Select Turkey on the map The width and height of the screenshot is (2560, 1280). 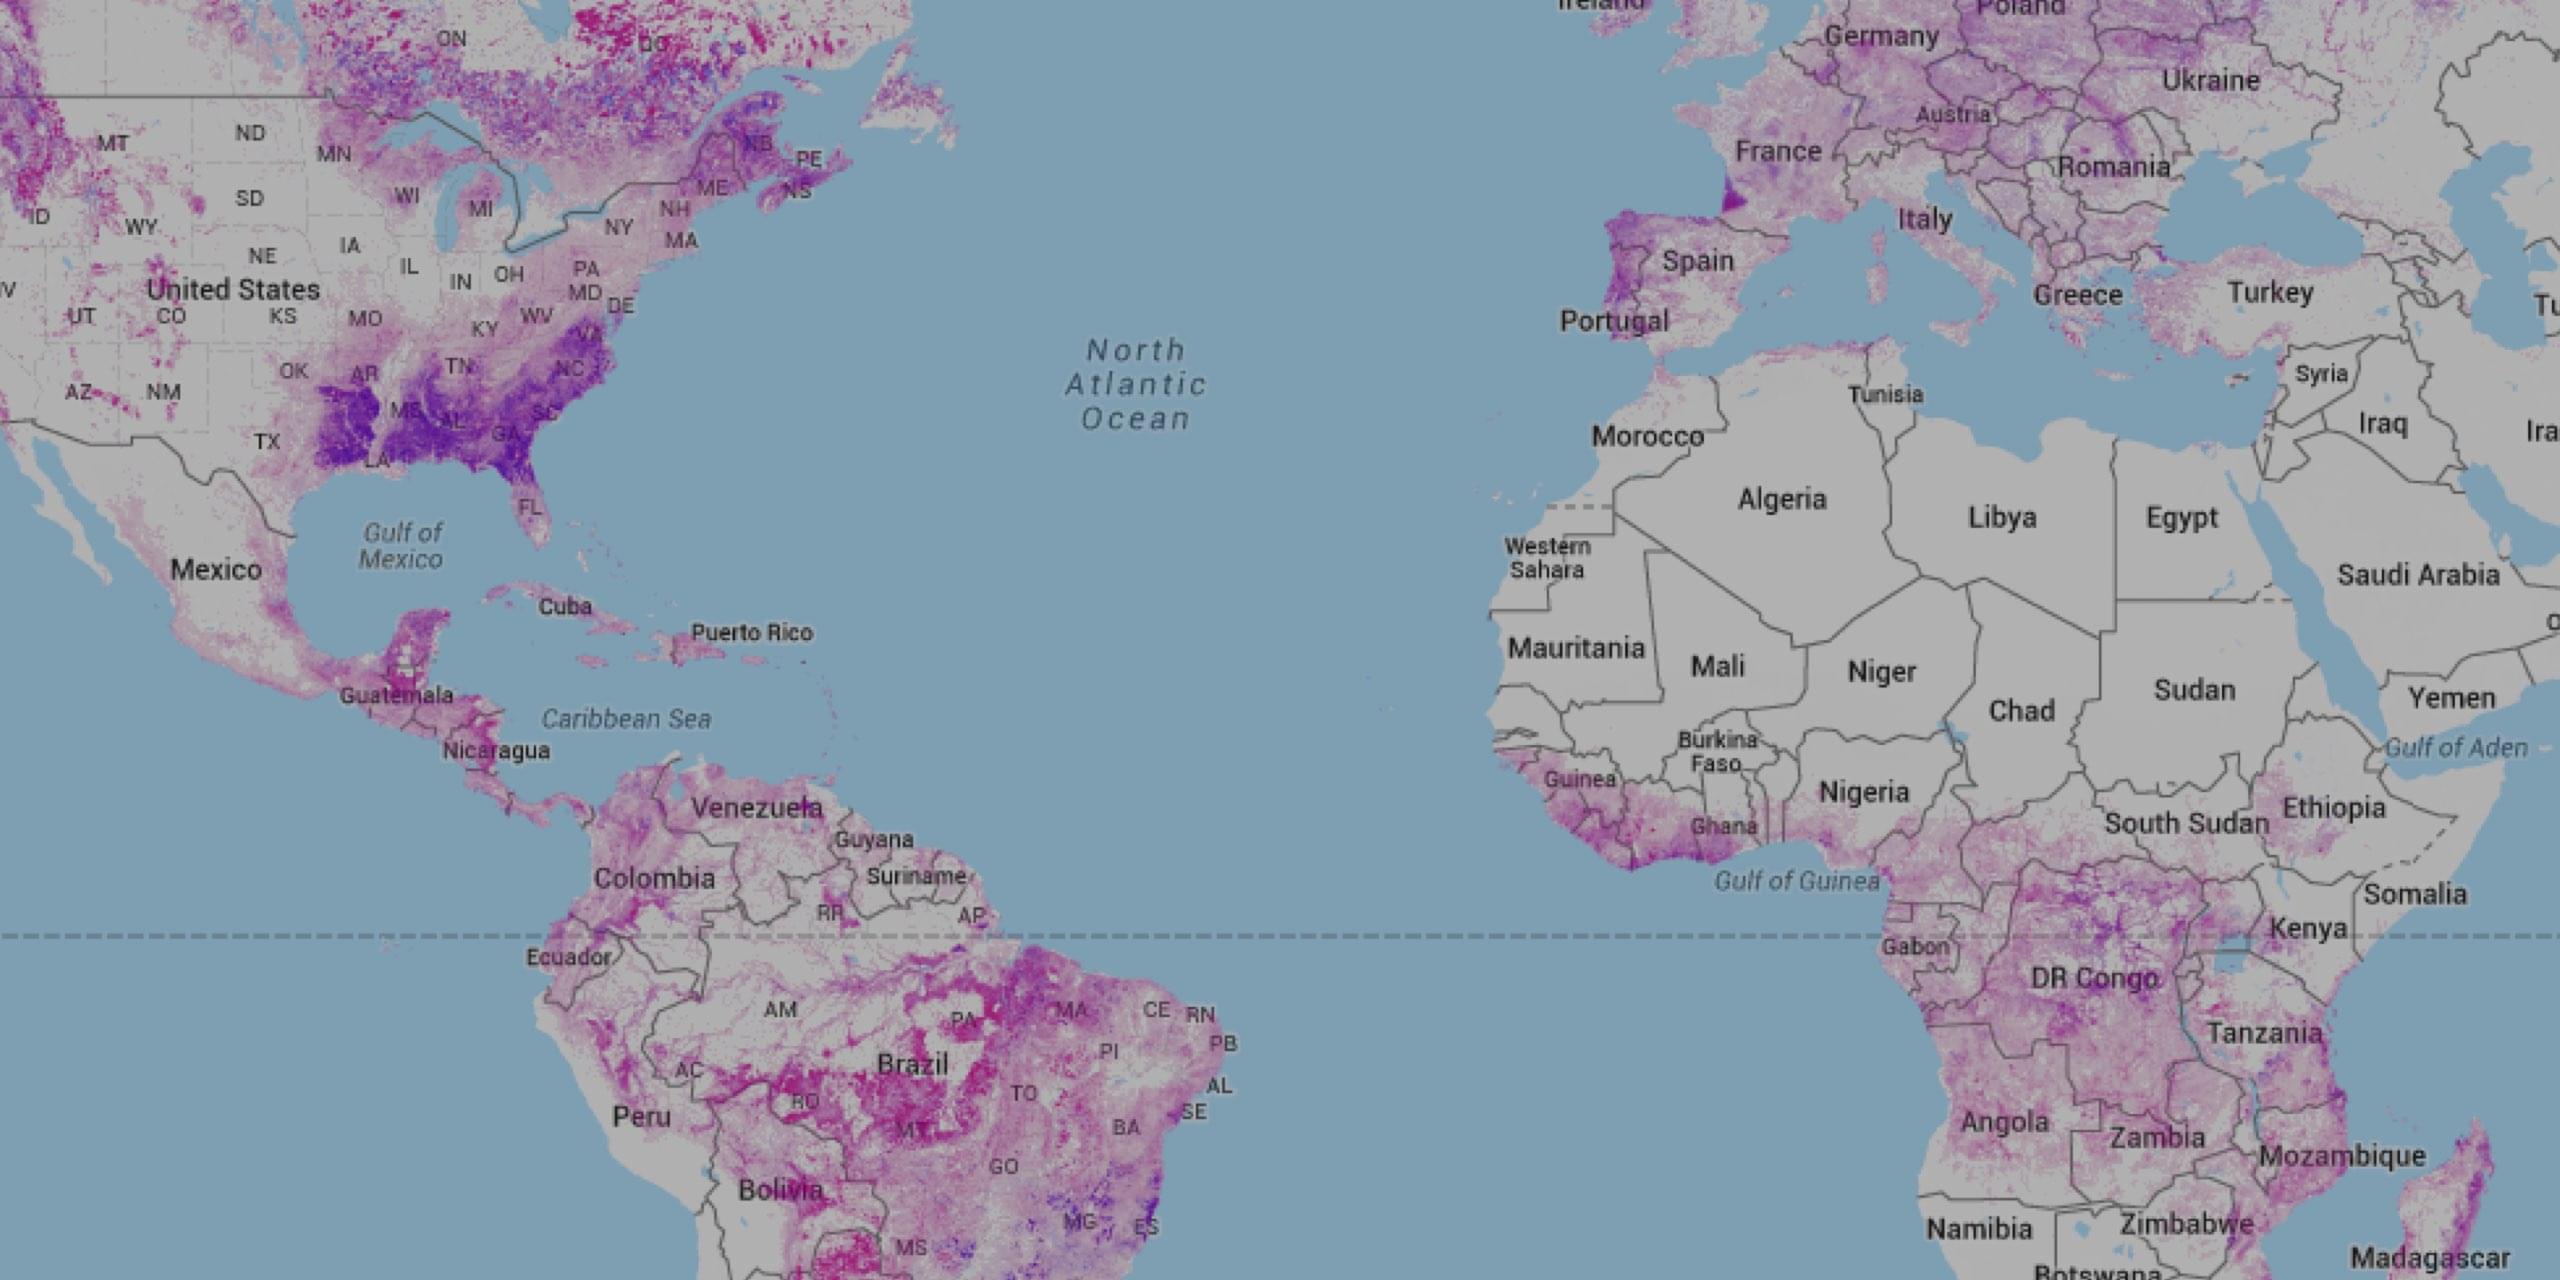click(2270, 292)
